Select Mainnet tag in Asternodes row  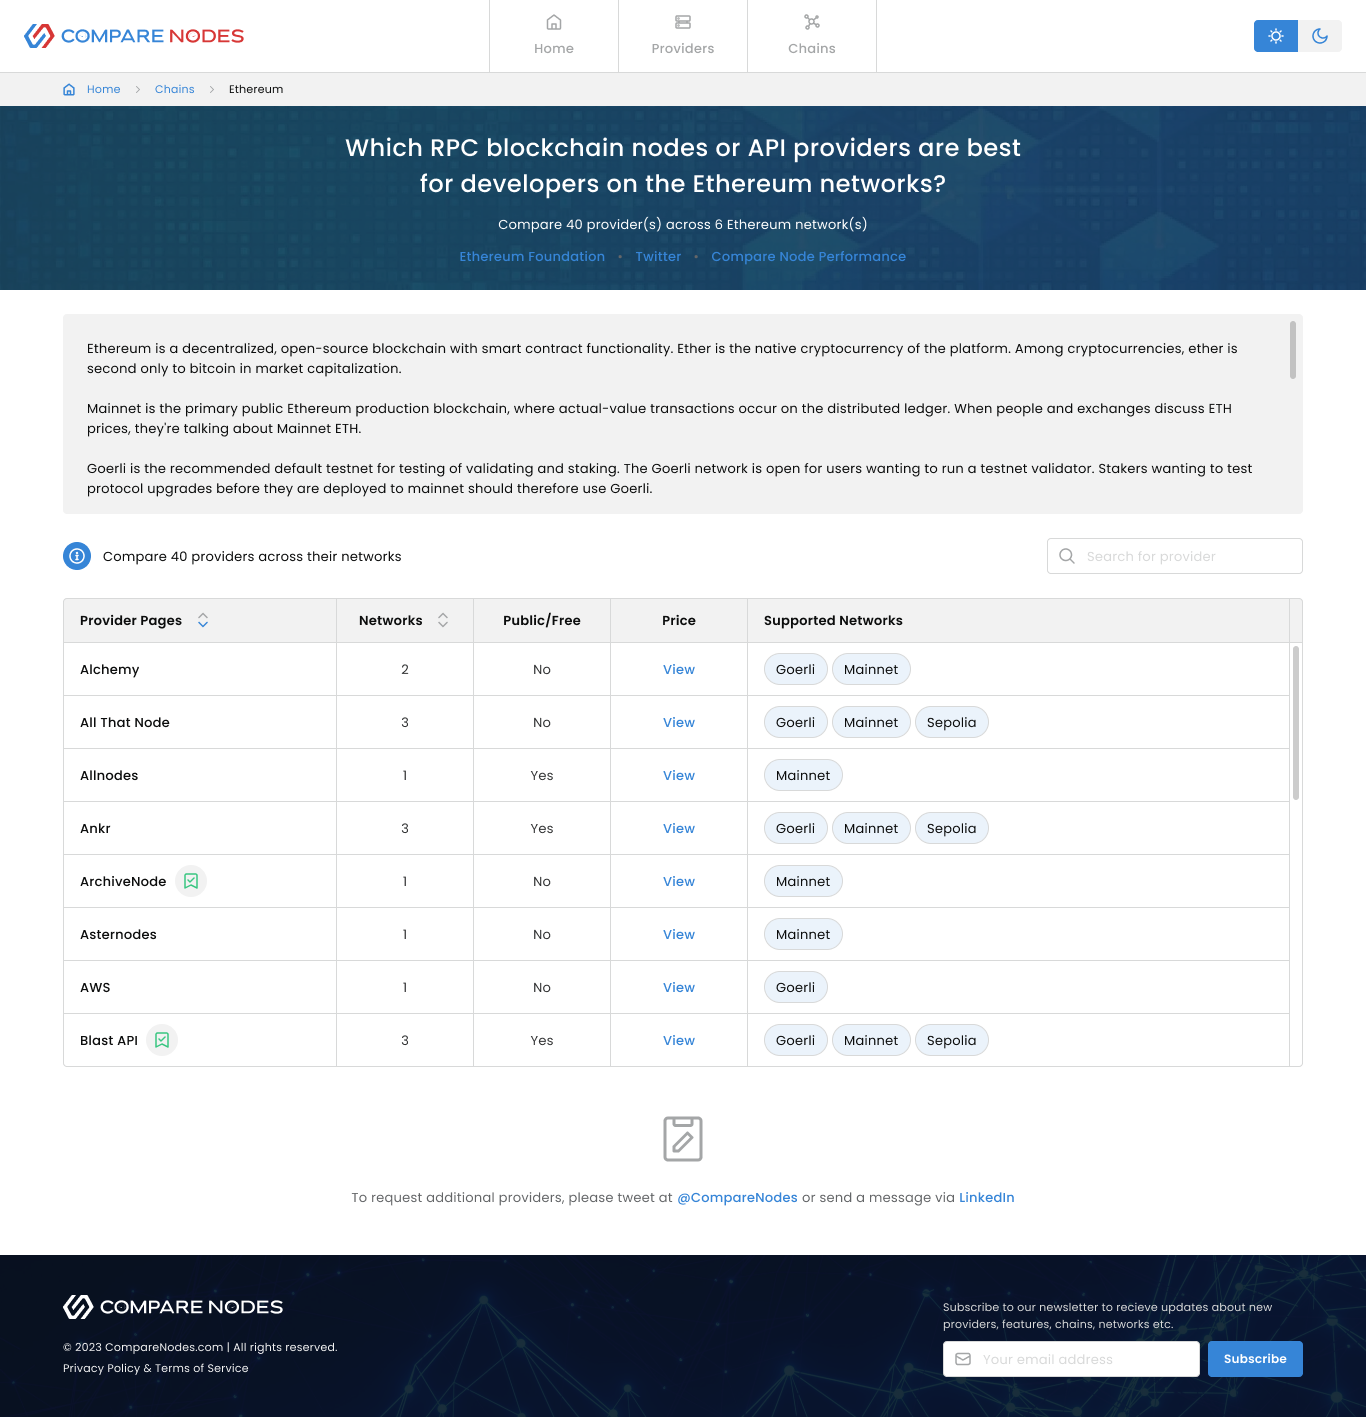click(803, 934)
